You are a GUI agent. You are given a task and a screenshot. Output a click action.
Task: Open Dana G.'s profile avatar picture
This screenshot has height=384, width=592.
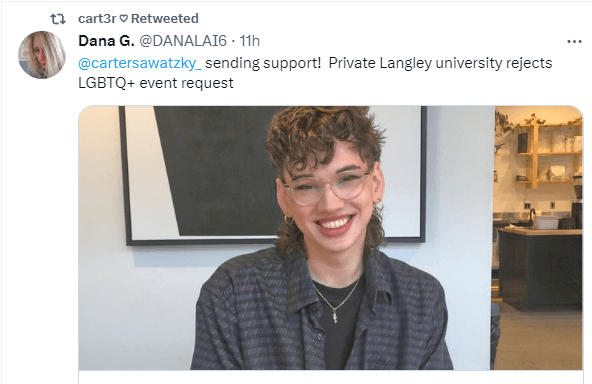pyautogui.click(x=42, y=55)
